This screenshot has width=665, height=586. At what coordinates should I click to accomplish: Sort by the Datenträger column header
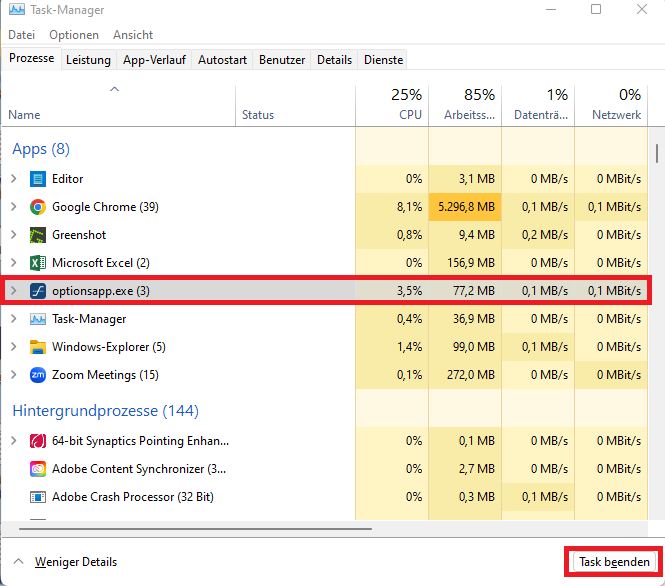(x=538, y=106)
